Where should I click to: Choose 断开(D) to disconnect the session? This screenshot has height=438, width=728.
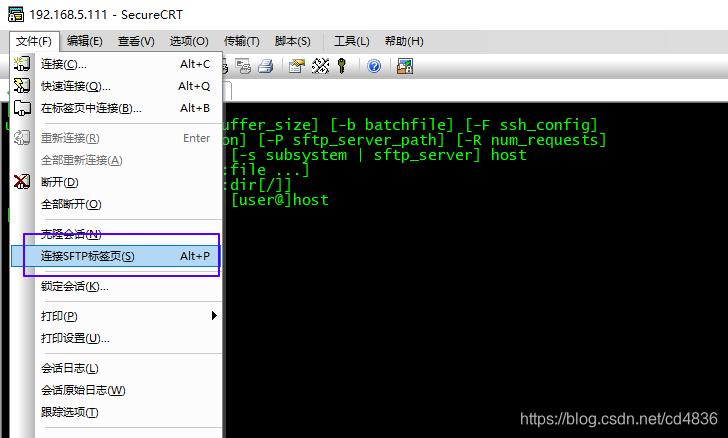point(116,182)
